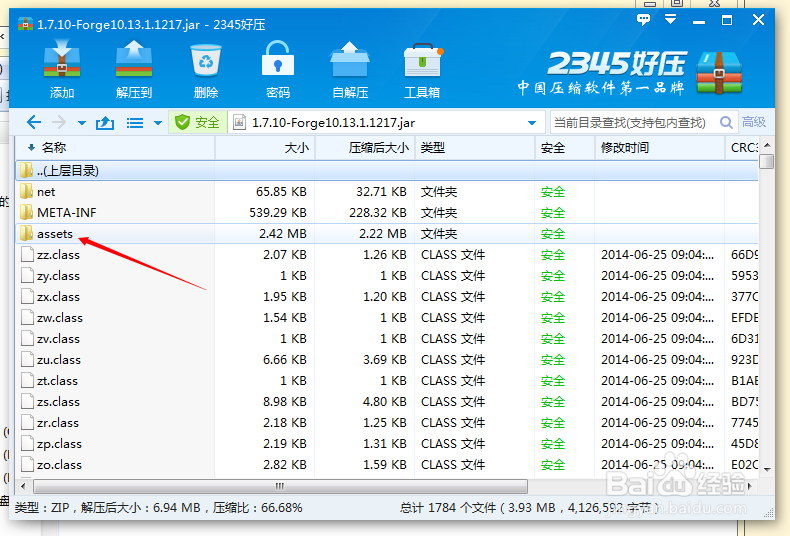Click the assets folder icon
The image size is (790, 536).
[26, 234]
